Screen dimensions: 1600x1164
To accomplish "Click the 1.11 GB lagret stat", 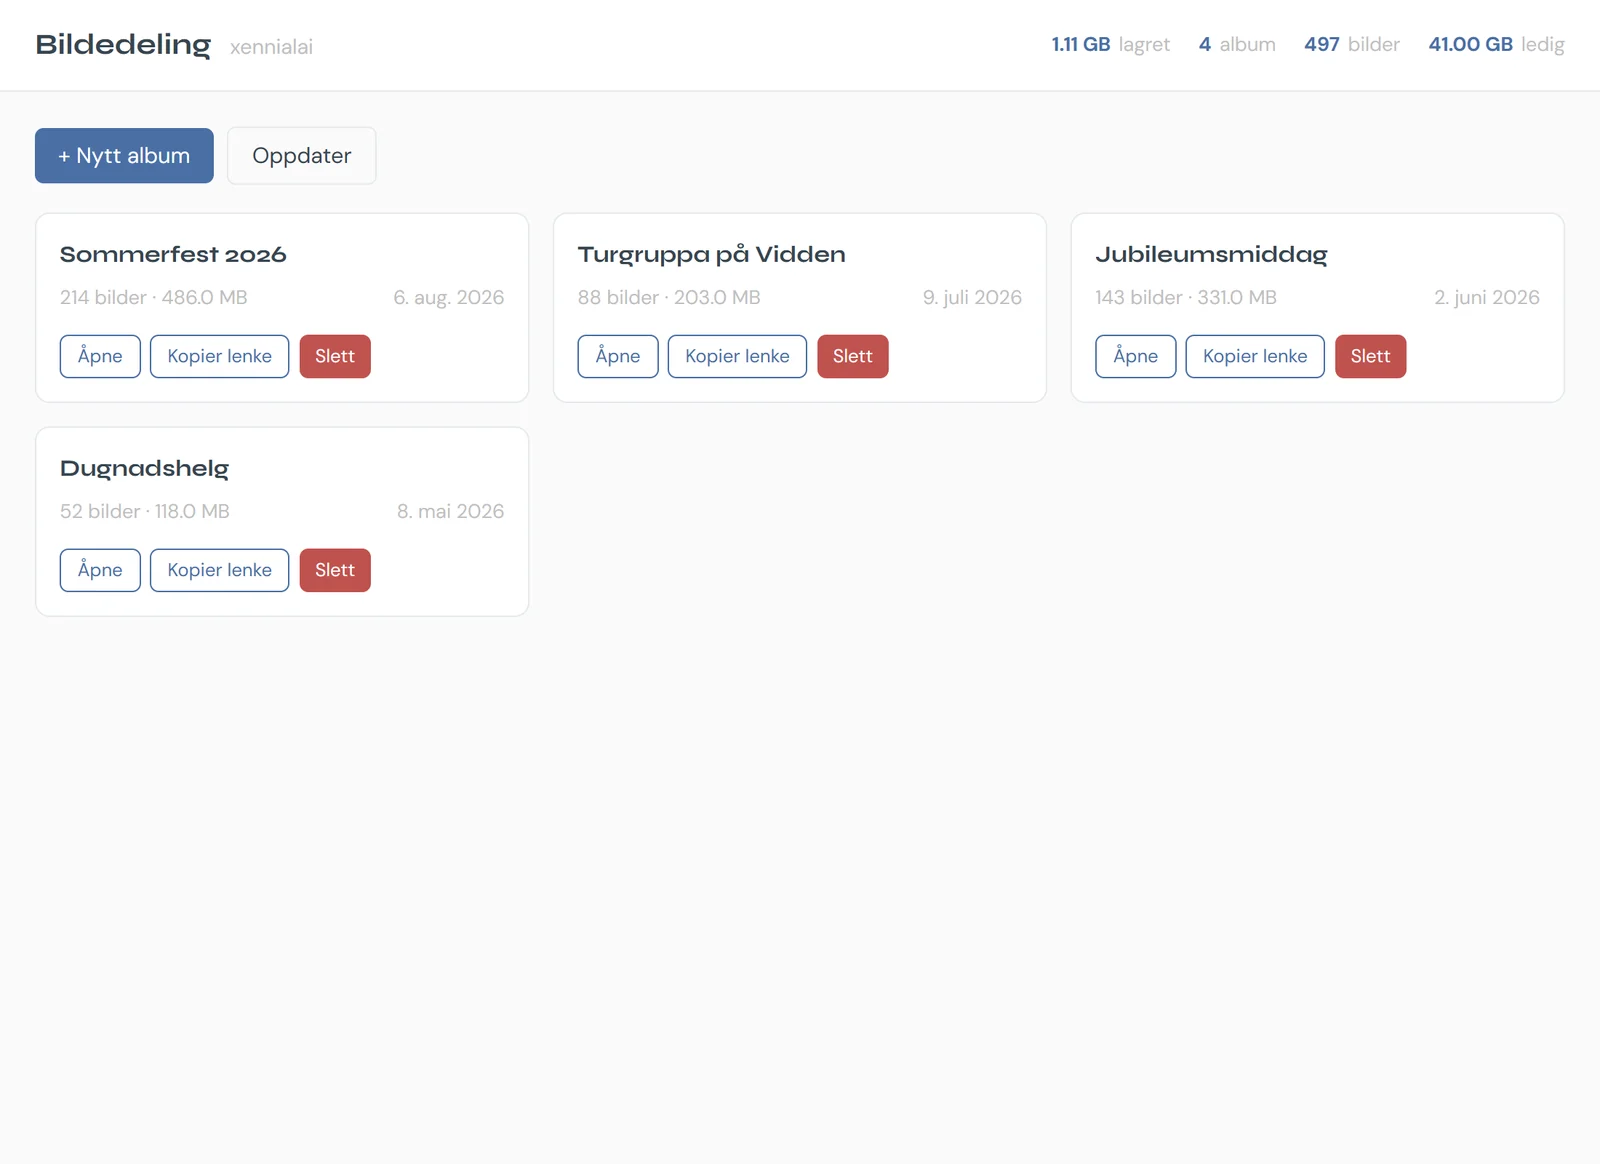I will [x=1111, y=45].
